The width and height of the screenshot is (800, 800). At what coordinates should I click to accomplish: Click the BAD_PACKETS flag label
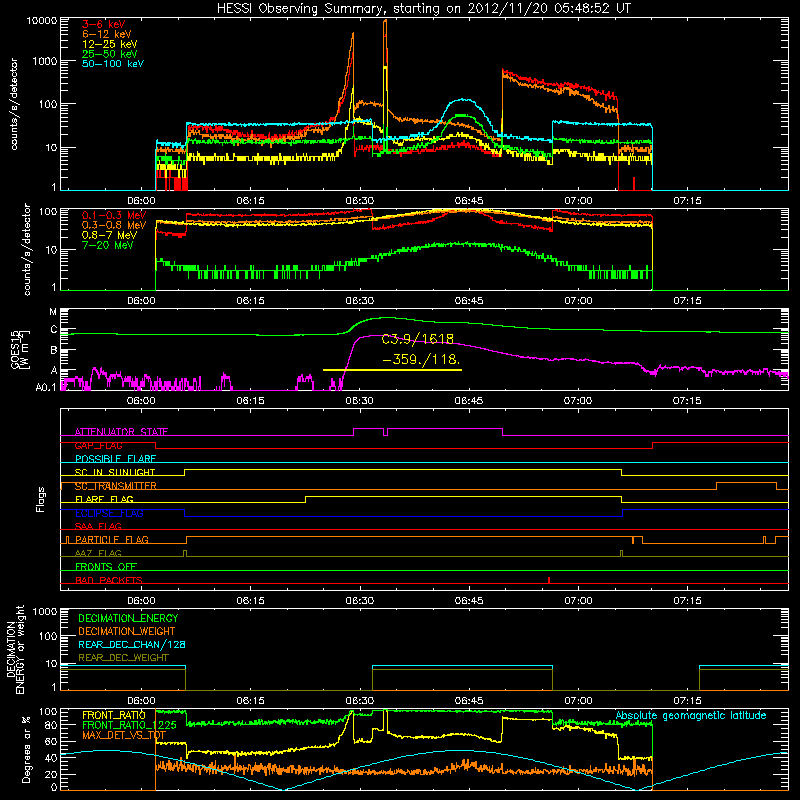109,580
